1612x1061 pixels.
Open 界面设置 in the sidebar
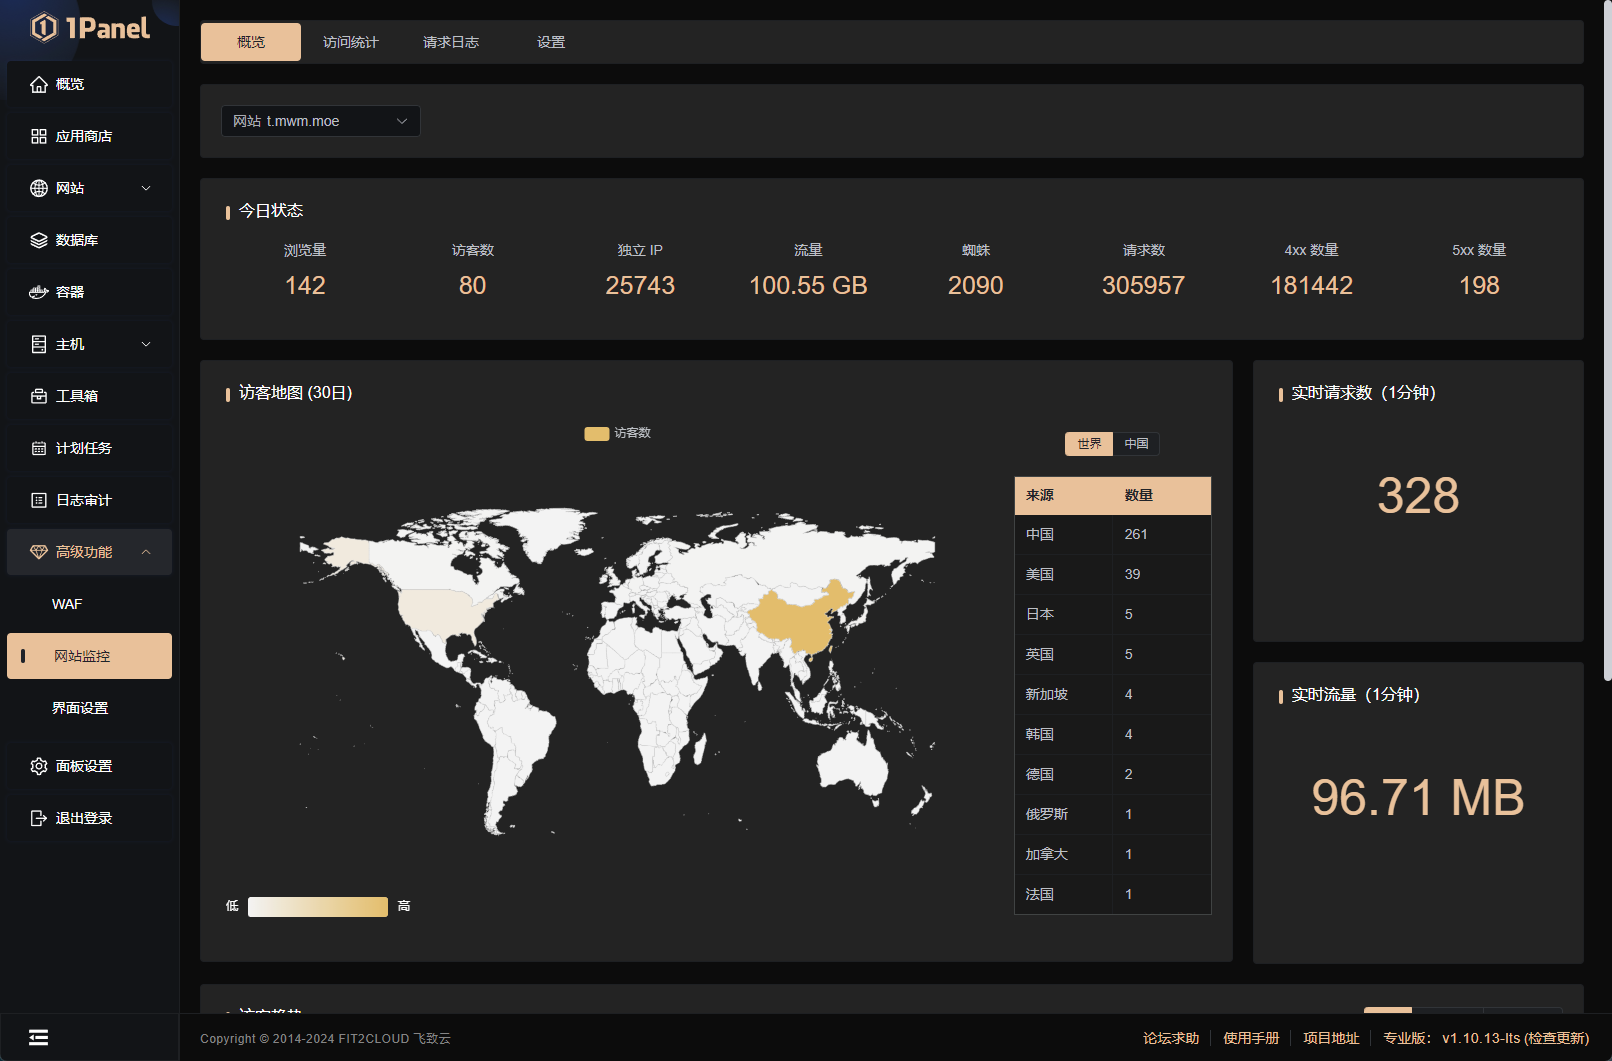pyautogui.click(x=89, y=708)
